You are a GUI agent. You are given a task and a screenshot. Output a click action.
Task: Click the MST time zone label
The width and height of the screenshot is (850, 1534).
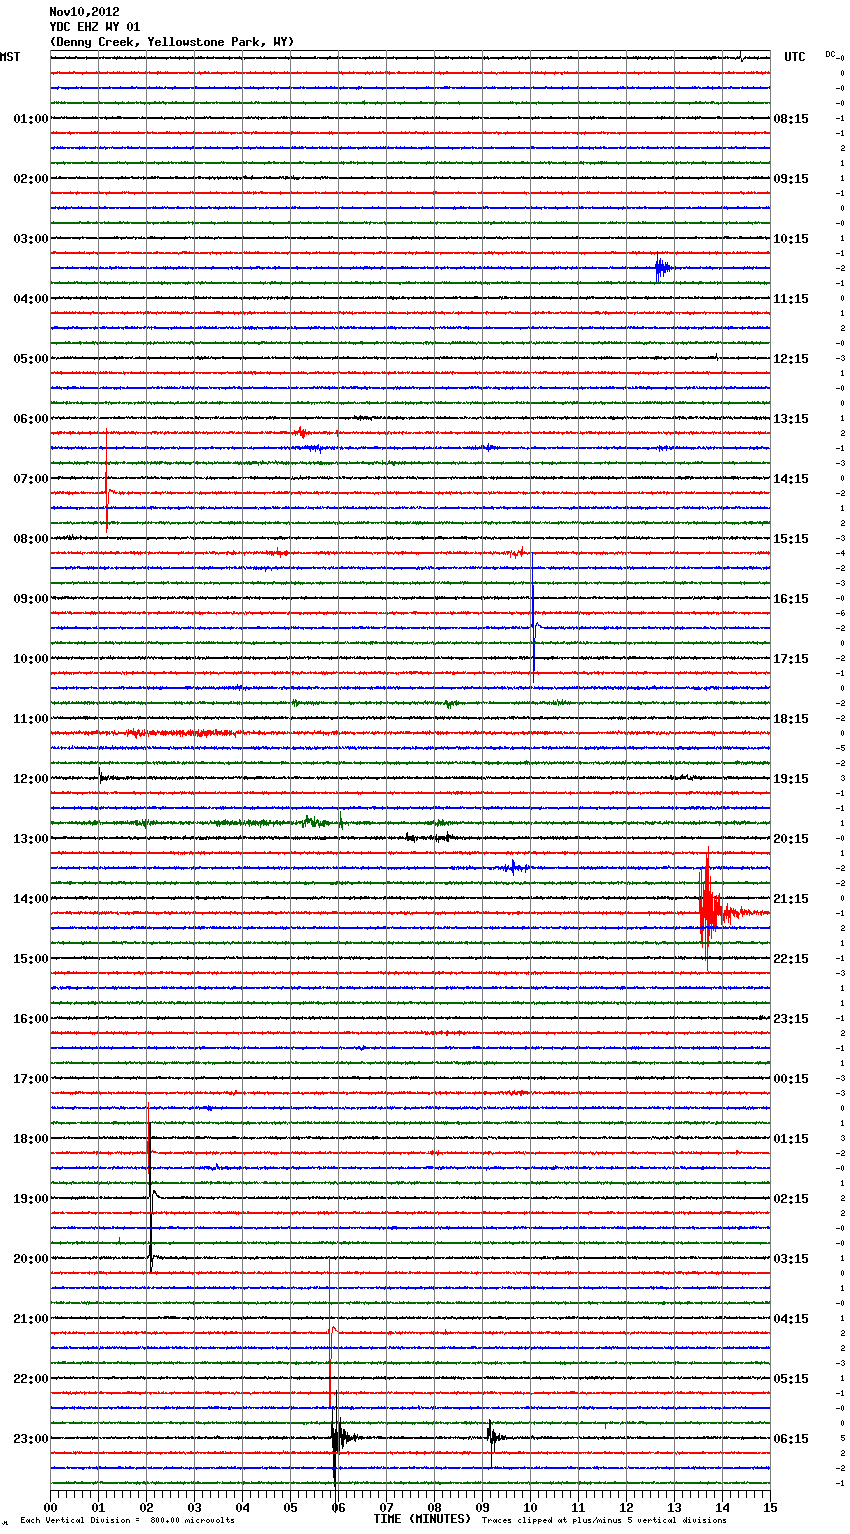point(10,57)
